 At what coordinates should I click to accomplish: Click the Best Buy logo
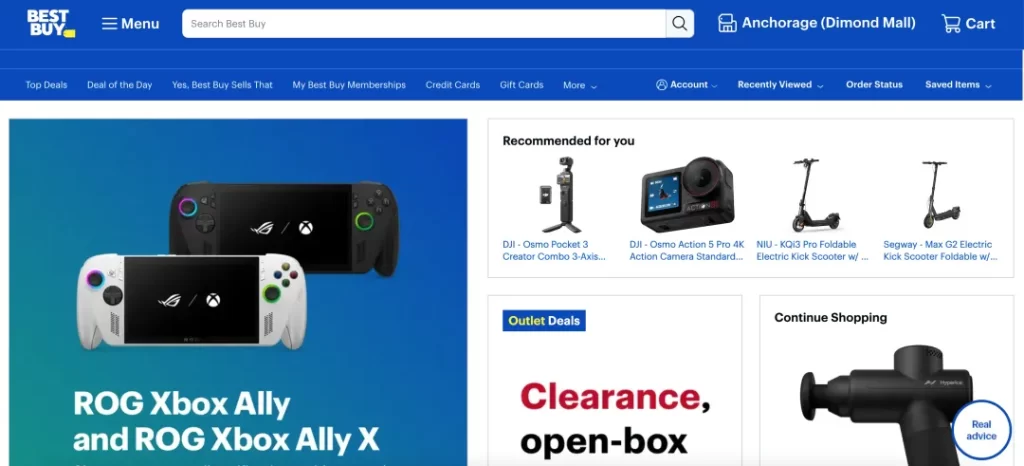(51, 23)
